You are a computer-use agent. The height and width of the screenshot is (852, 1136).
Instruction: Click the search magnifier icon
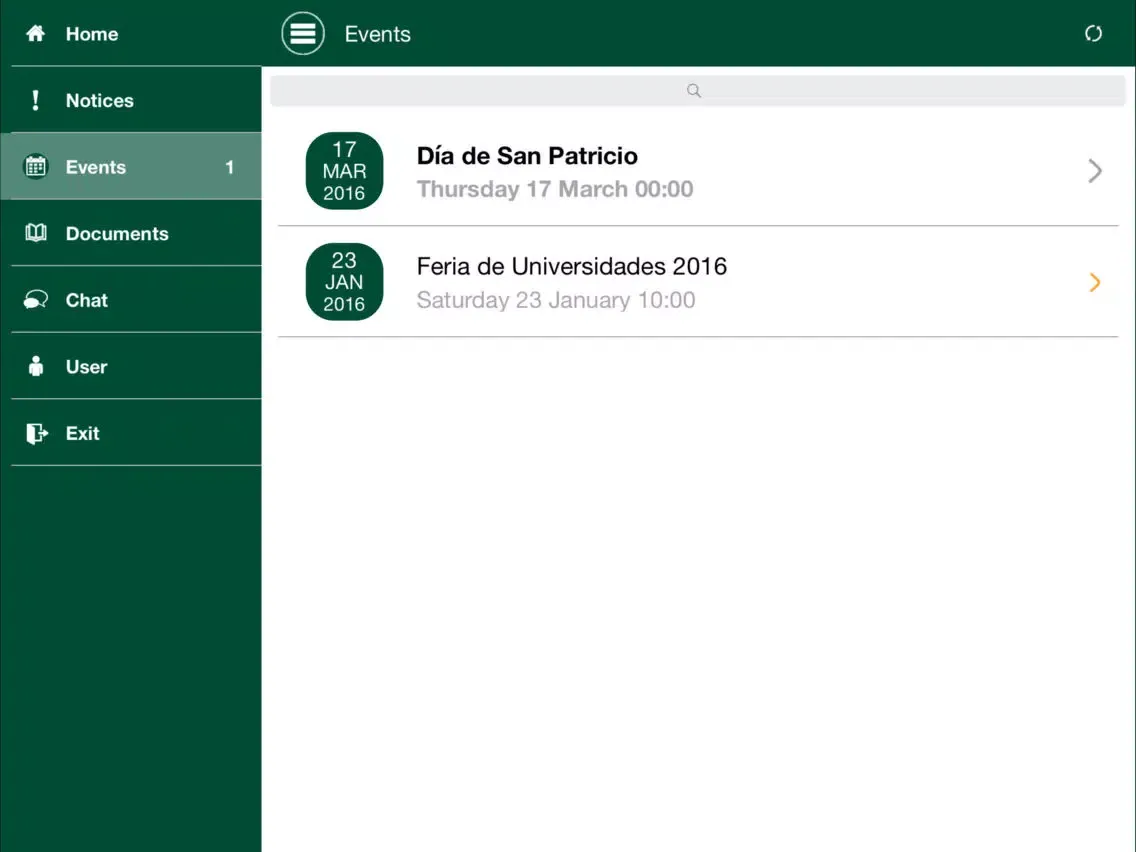693,91
